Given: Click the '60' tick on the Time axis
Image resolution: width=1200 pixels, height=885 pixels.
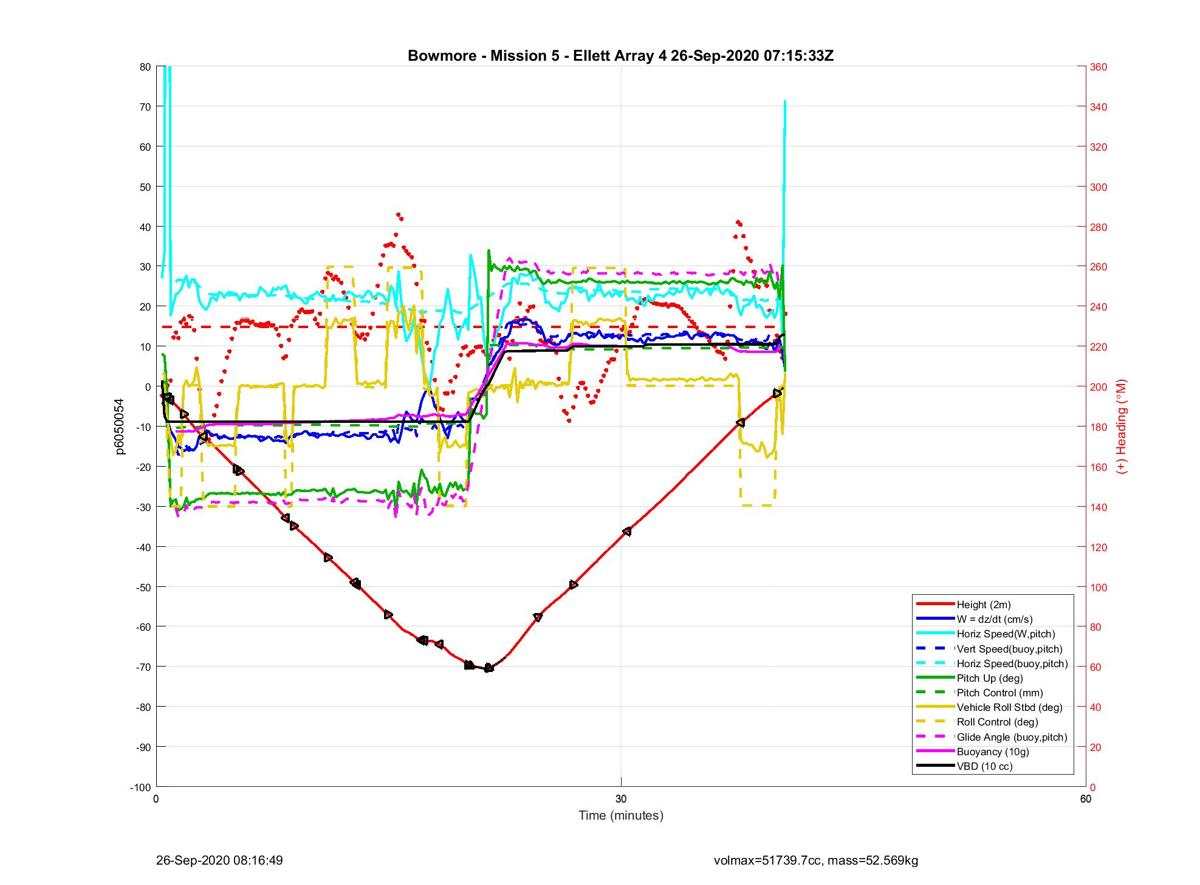Looking at the screenshot, I should [x=1086, y=799].
